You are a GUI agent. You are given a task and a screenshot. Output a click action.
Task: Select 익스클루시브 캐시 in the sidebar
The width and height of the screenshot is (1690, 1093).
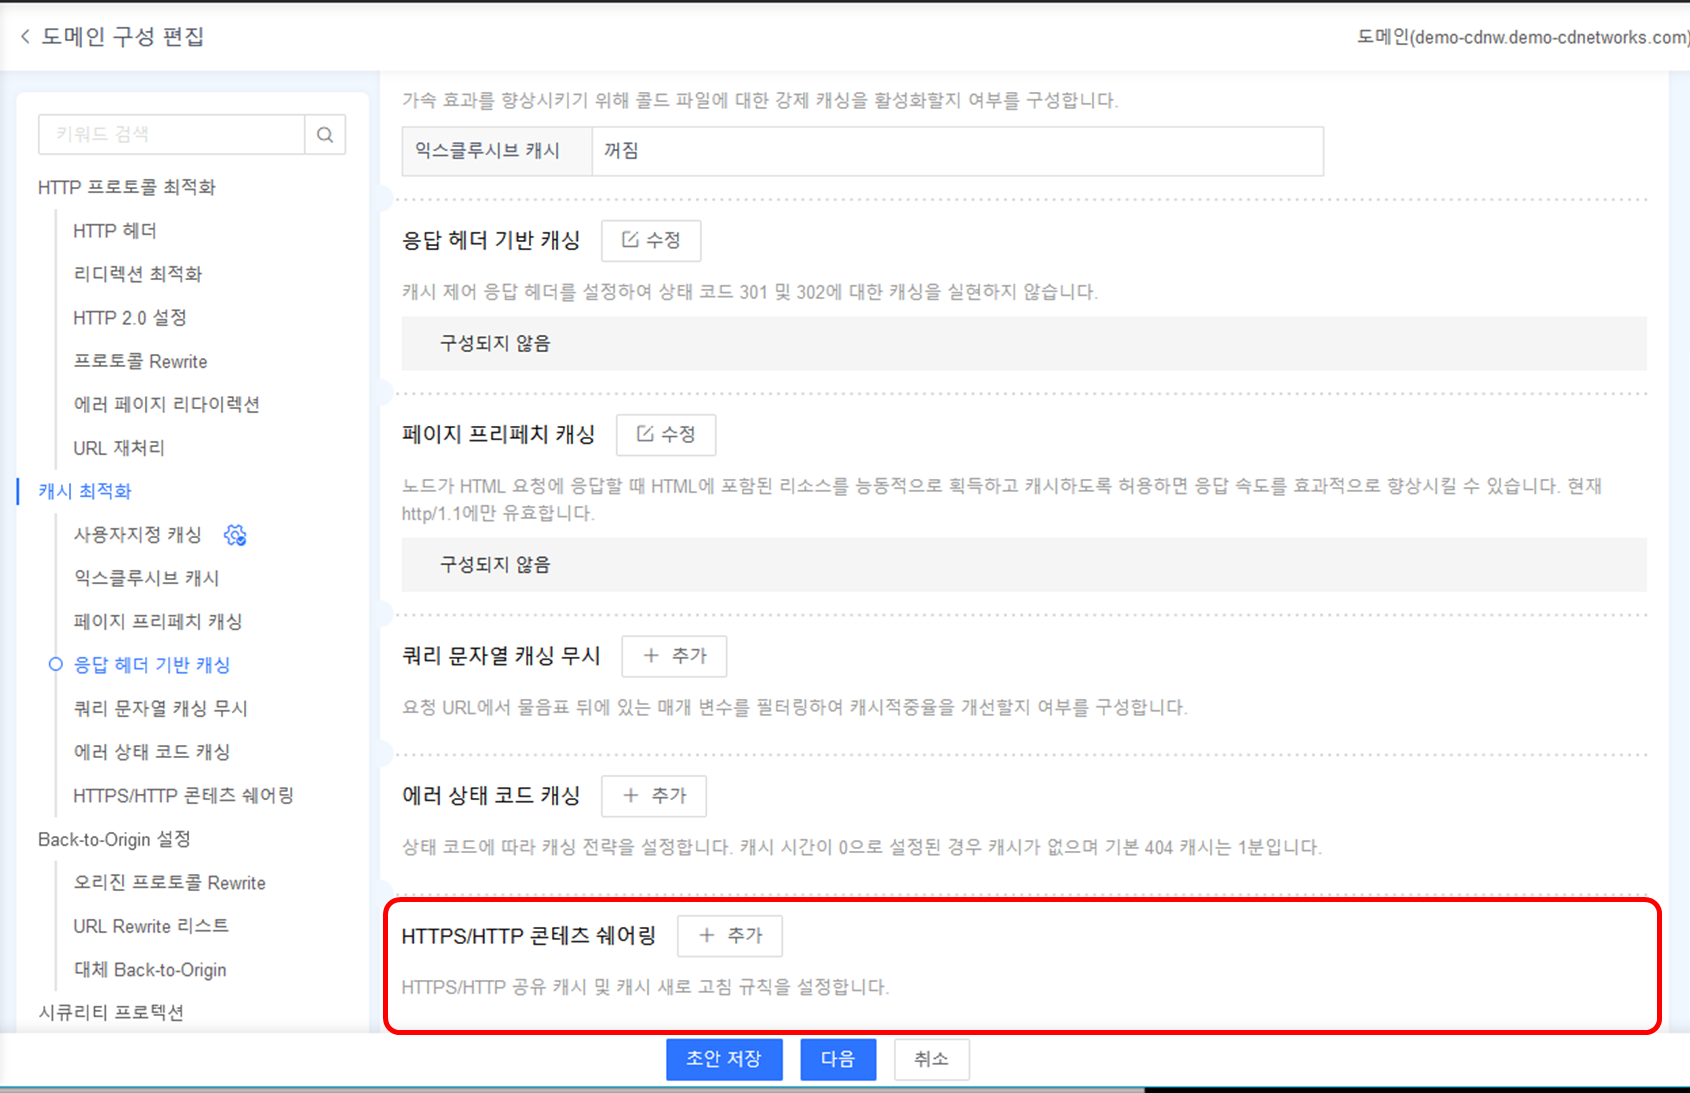pos(146,578)
